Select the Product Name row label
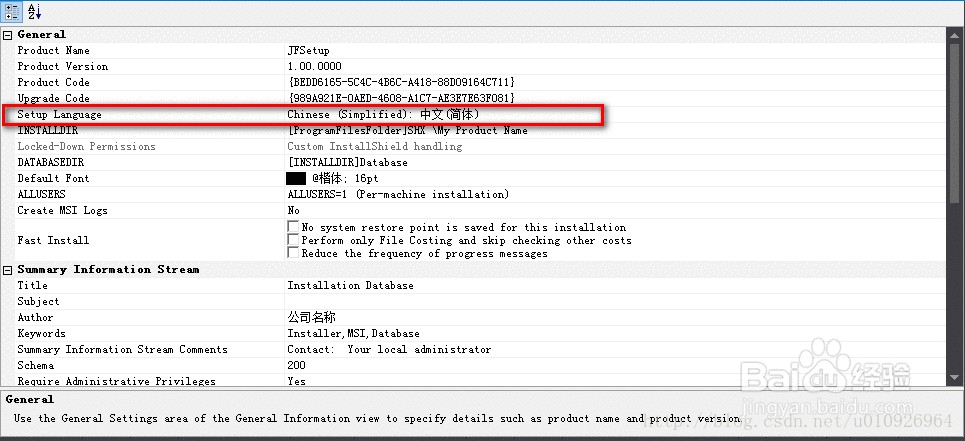Viewport: 965px width, 441px height. 54,50
